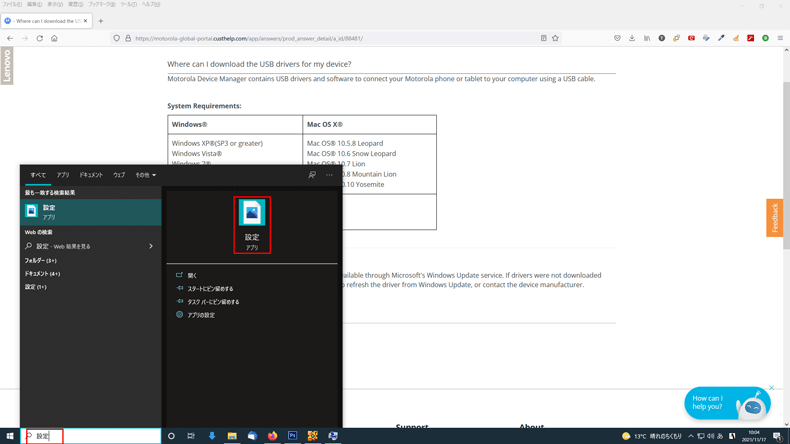The height and width of the screenshot is (444, 790).
Task: Expand the その他 filter dropdown
Action: (x=146, y=175)
